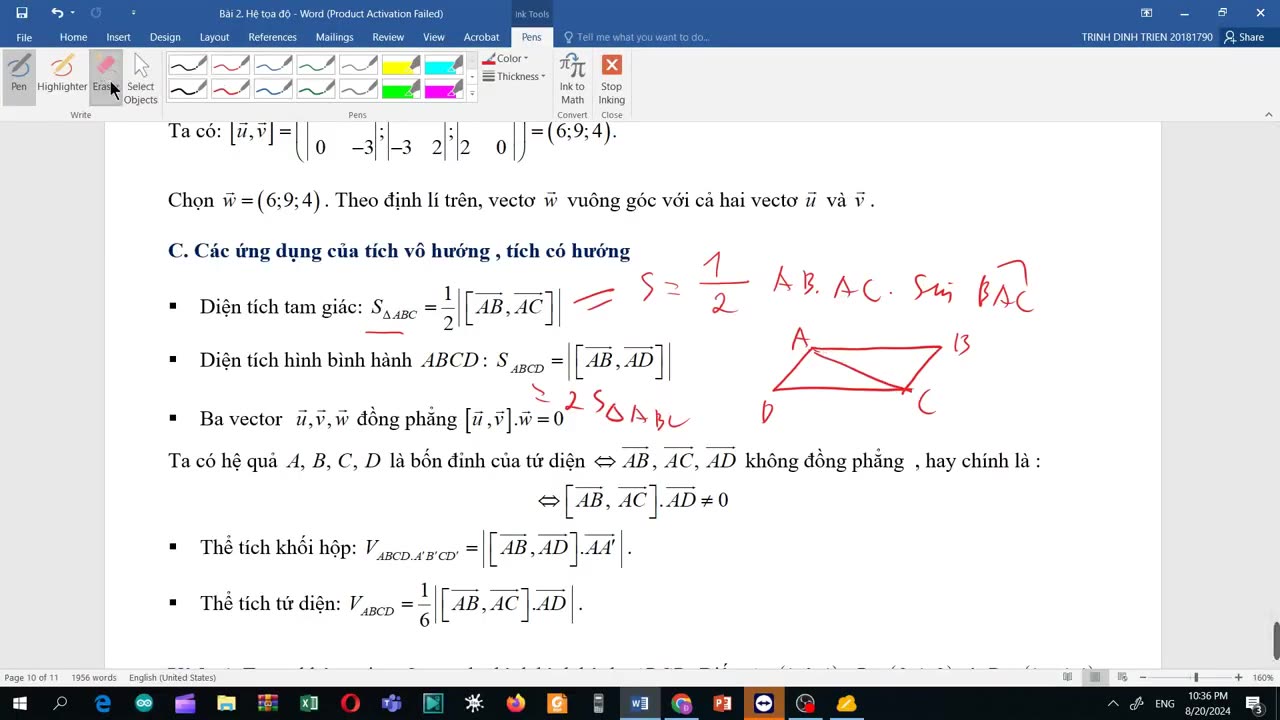
Task: Choose the top-row blue pen preset
Action: pos(273,67)
